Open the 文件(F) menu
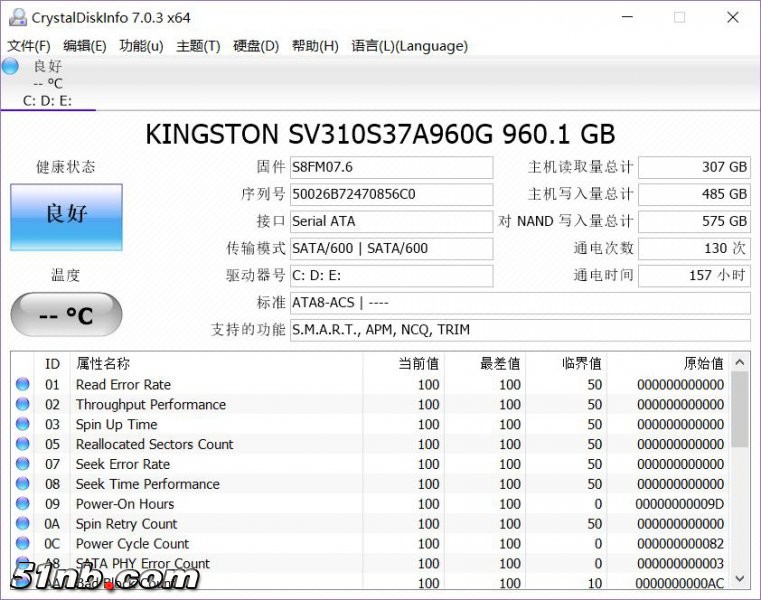The height and width of the screenshot is (600, 761). [x=29, y=46]
